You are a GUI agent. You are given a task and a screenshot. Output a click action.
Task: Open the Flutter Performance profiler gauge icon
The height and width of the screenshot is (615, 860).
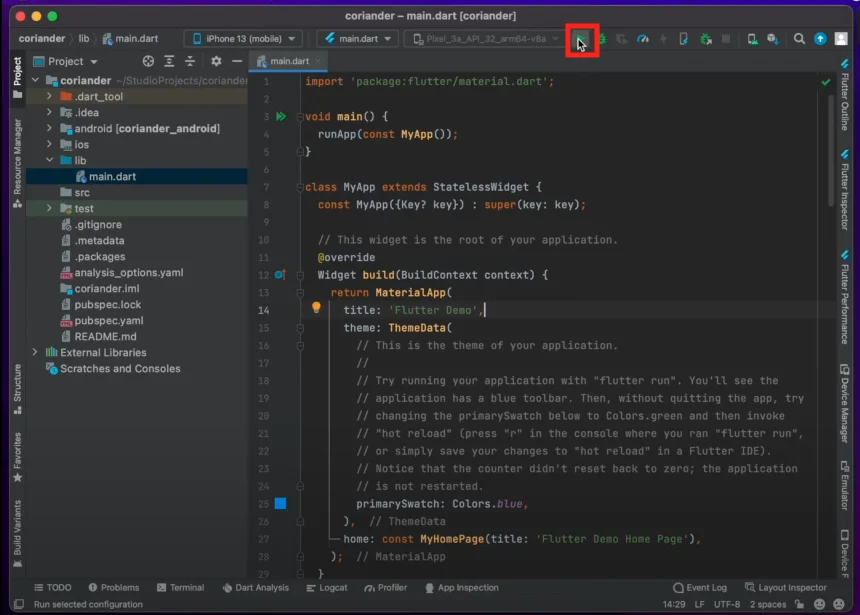coord(643,39)
